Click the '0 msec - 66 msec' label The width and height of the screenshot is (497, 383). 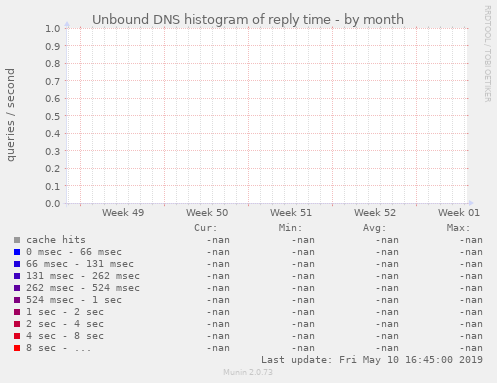(74, 252)
